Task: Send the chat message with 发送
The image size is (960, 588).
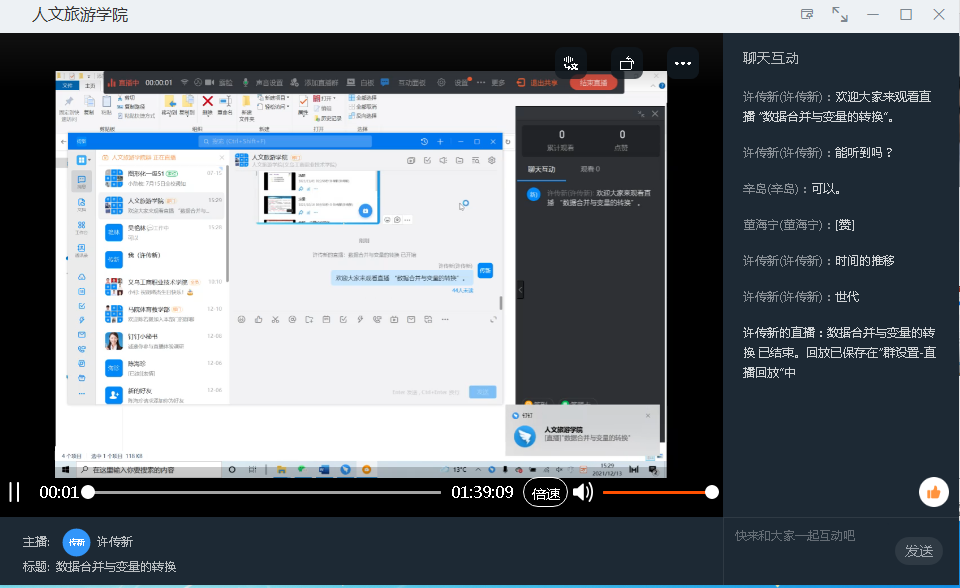Action: click(x=919, y=551)
